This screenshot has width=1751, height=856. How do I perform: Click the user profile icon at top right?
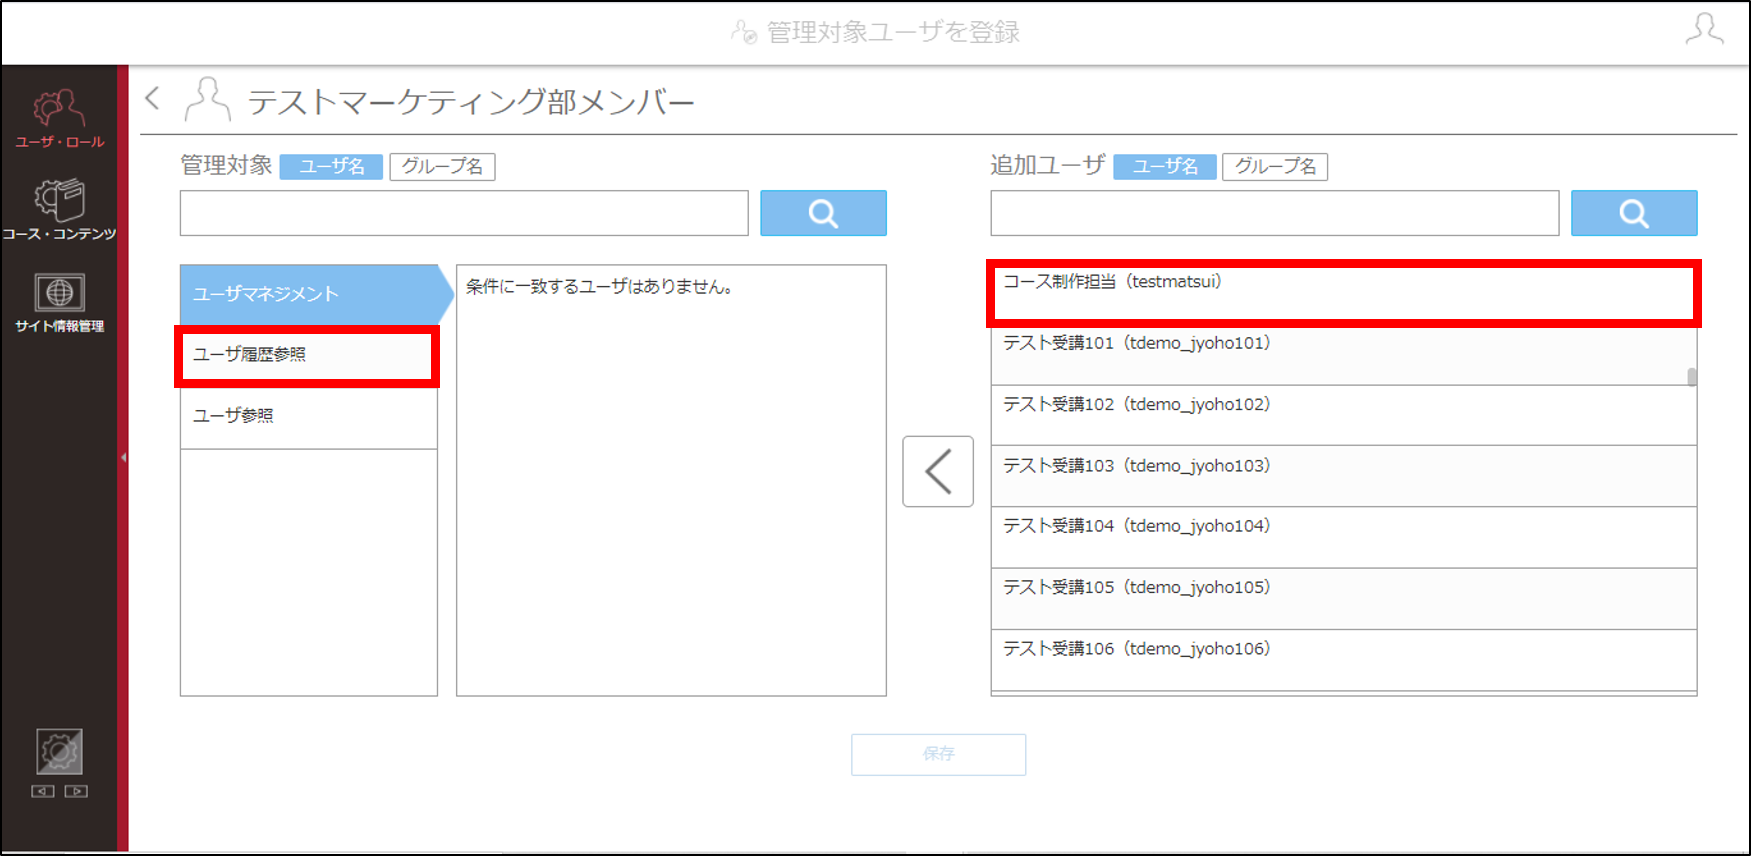1704,29
